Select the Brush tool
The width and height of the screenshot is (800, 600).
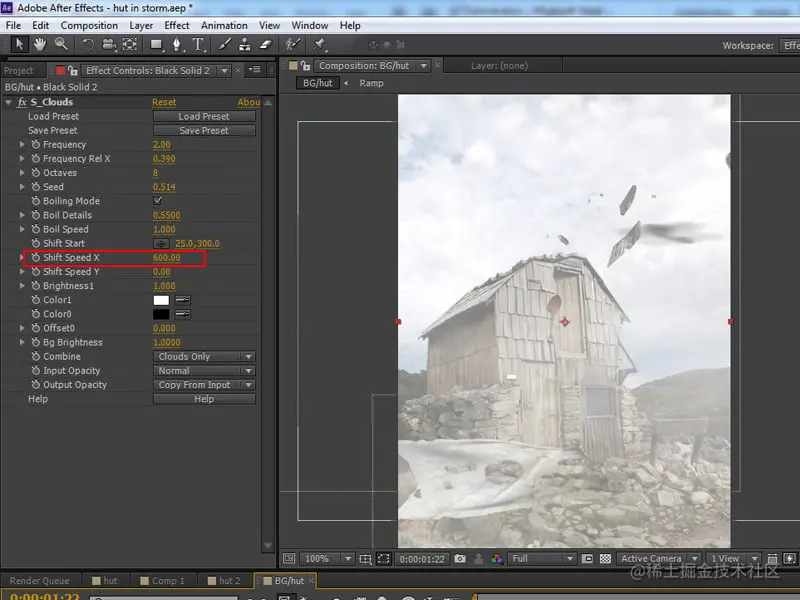click(x=224, y=44)
